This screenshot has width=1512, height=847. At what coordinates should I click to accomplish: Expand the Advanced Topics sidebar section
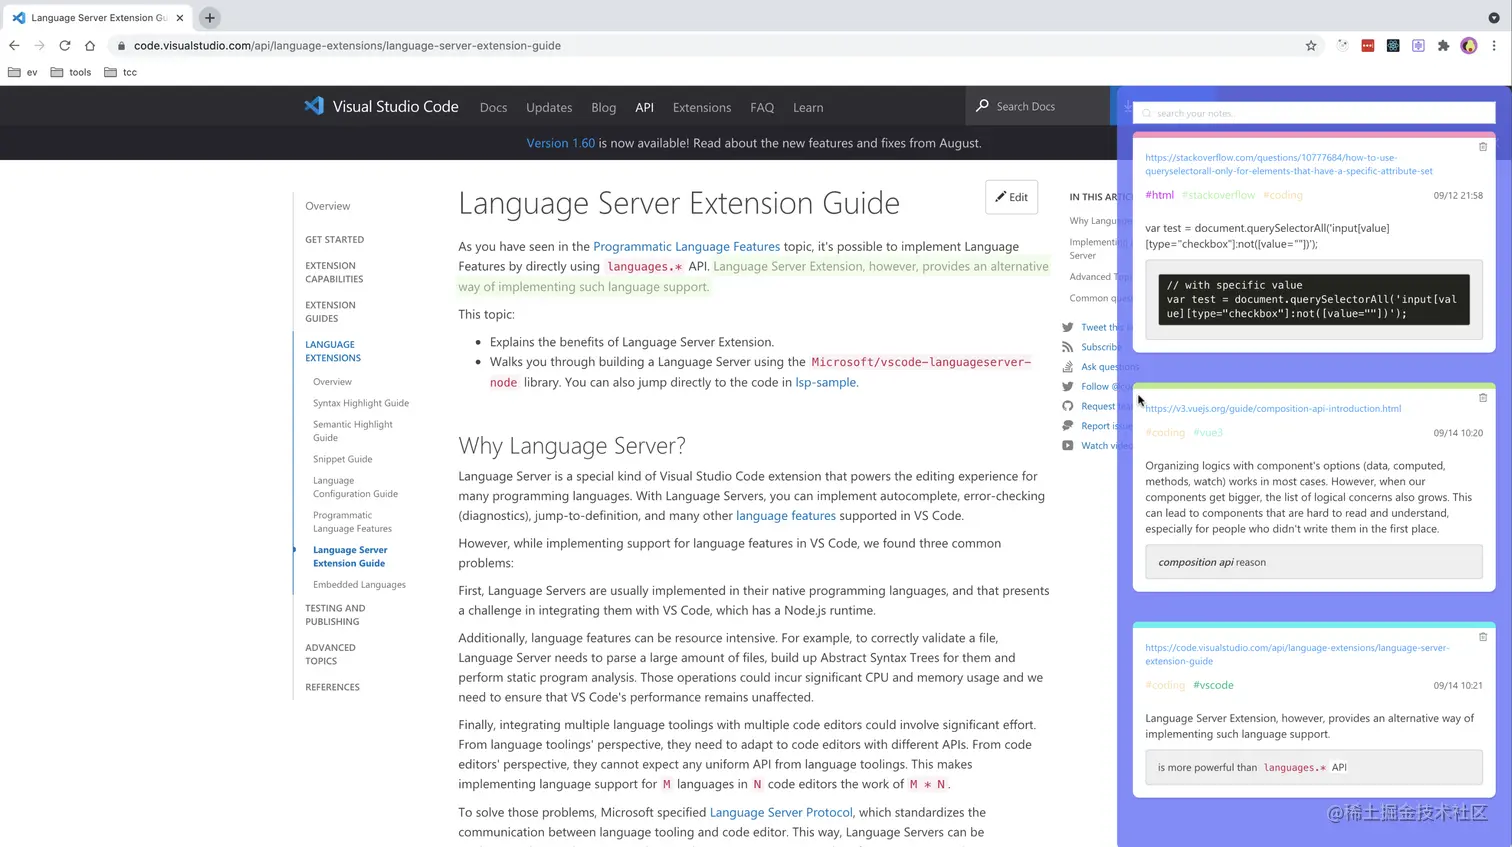(x=330, y=654)
